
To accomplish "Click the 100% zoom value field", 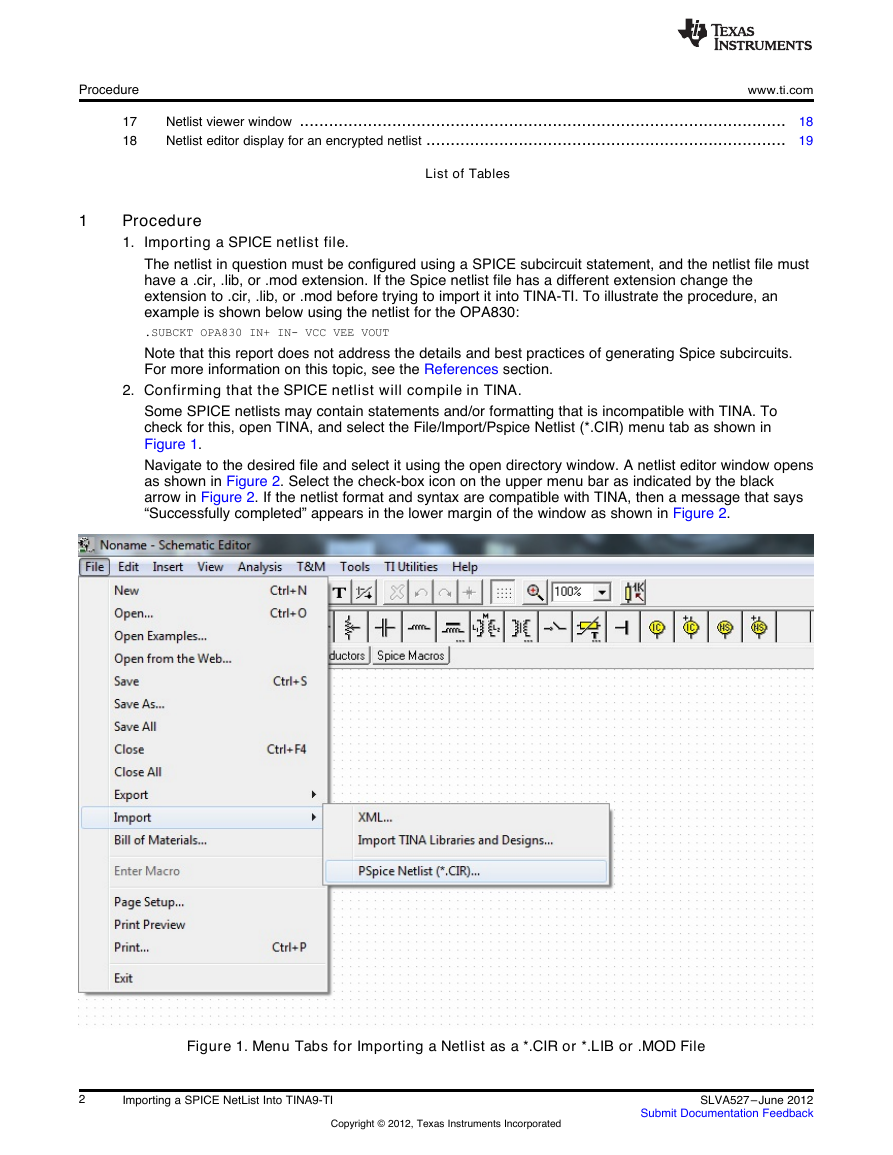I will [x=573, y=592].
